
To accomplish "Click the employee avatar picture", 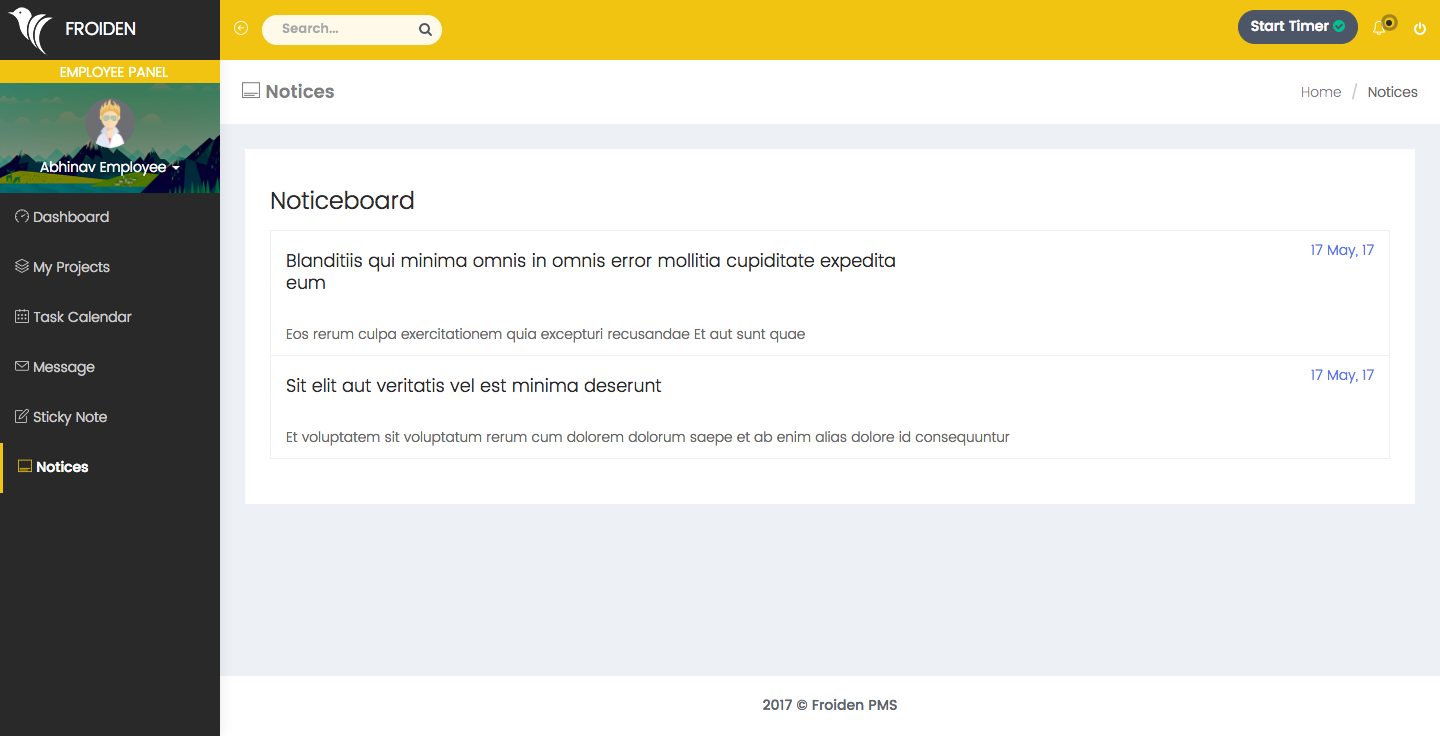I will (x=109, y=124).
